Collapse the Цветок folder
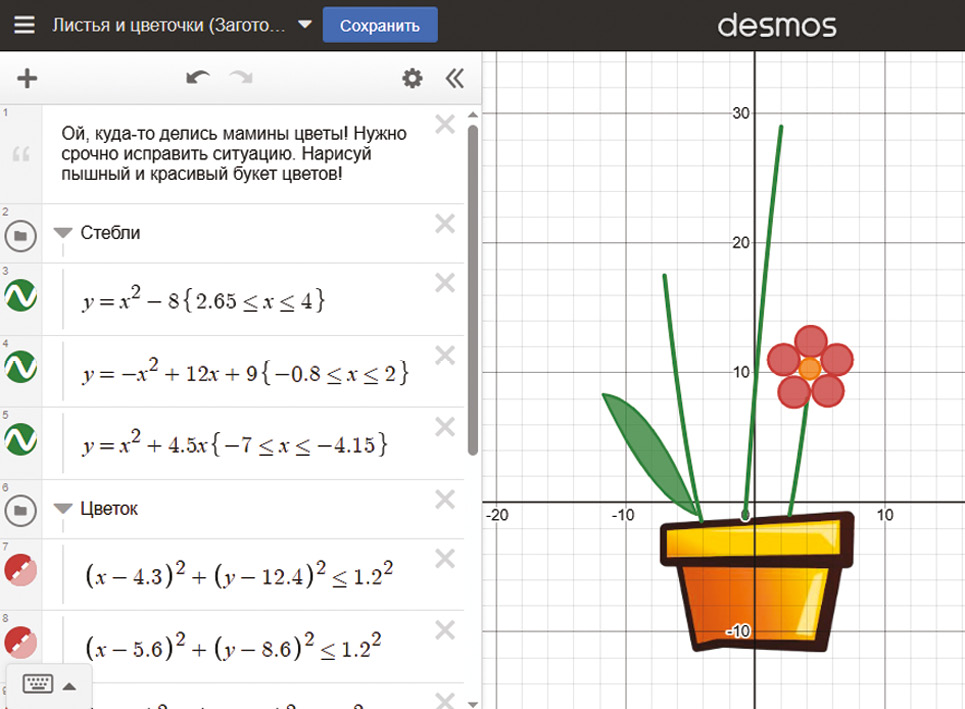Screen dimensions: 965x709 point(63,509)
